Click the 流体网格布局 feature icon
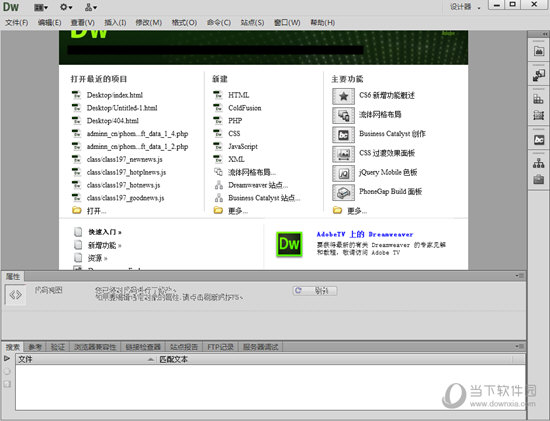Viewport: 550px width, 421px height. click(x=343, y=115)
